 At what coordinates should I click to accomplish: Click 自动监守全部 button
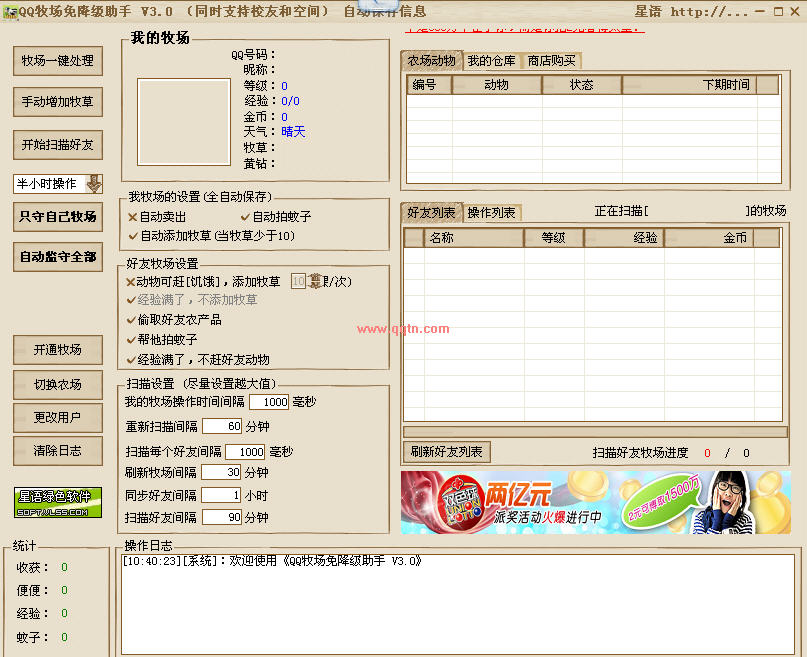coord(58,257)
